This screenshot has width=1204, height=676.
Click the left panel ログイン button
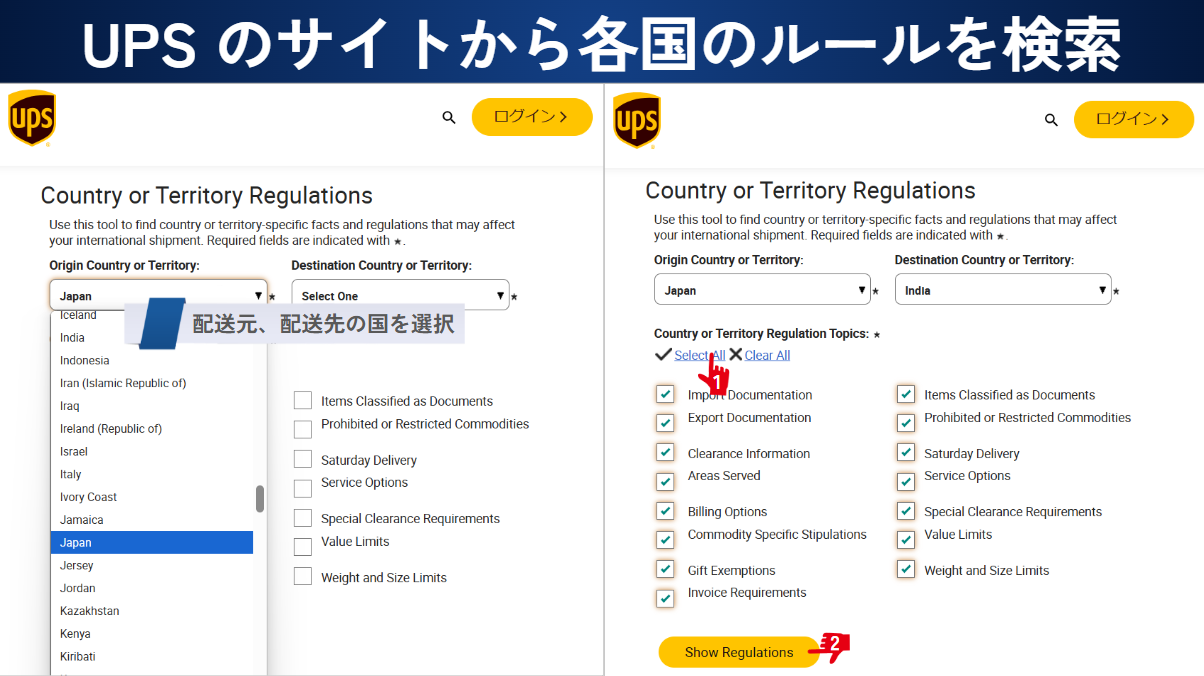pyautogui.click(x=531, y=117)
